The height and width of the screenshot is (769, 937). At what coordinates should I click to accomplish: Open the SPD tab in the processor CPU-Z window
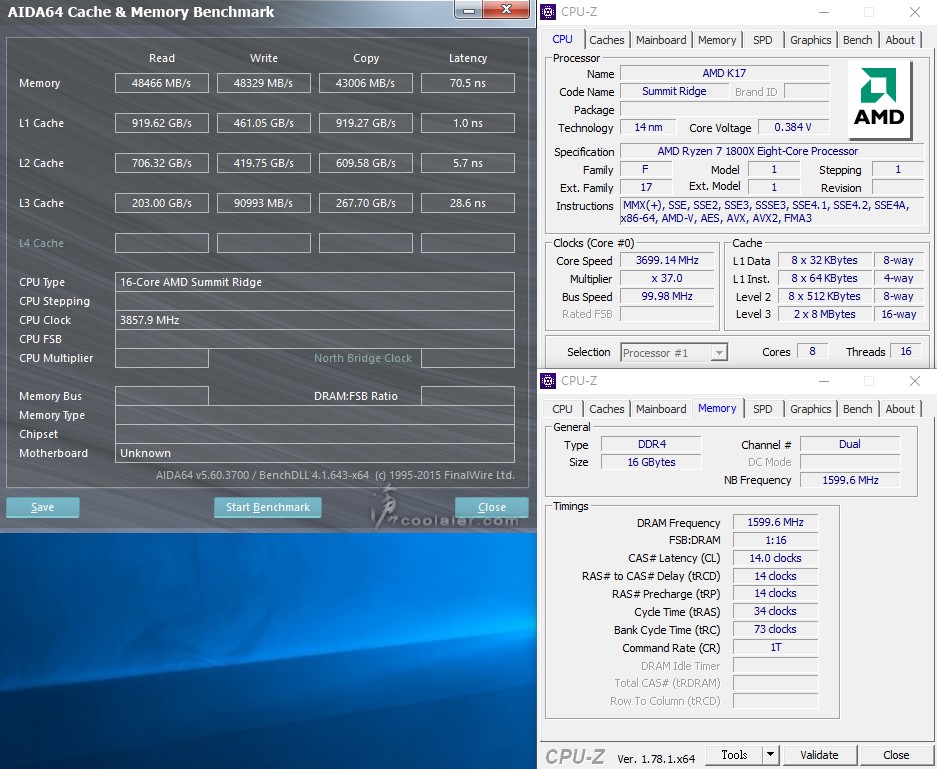763,40
